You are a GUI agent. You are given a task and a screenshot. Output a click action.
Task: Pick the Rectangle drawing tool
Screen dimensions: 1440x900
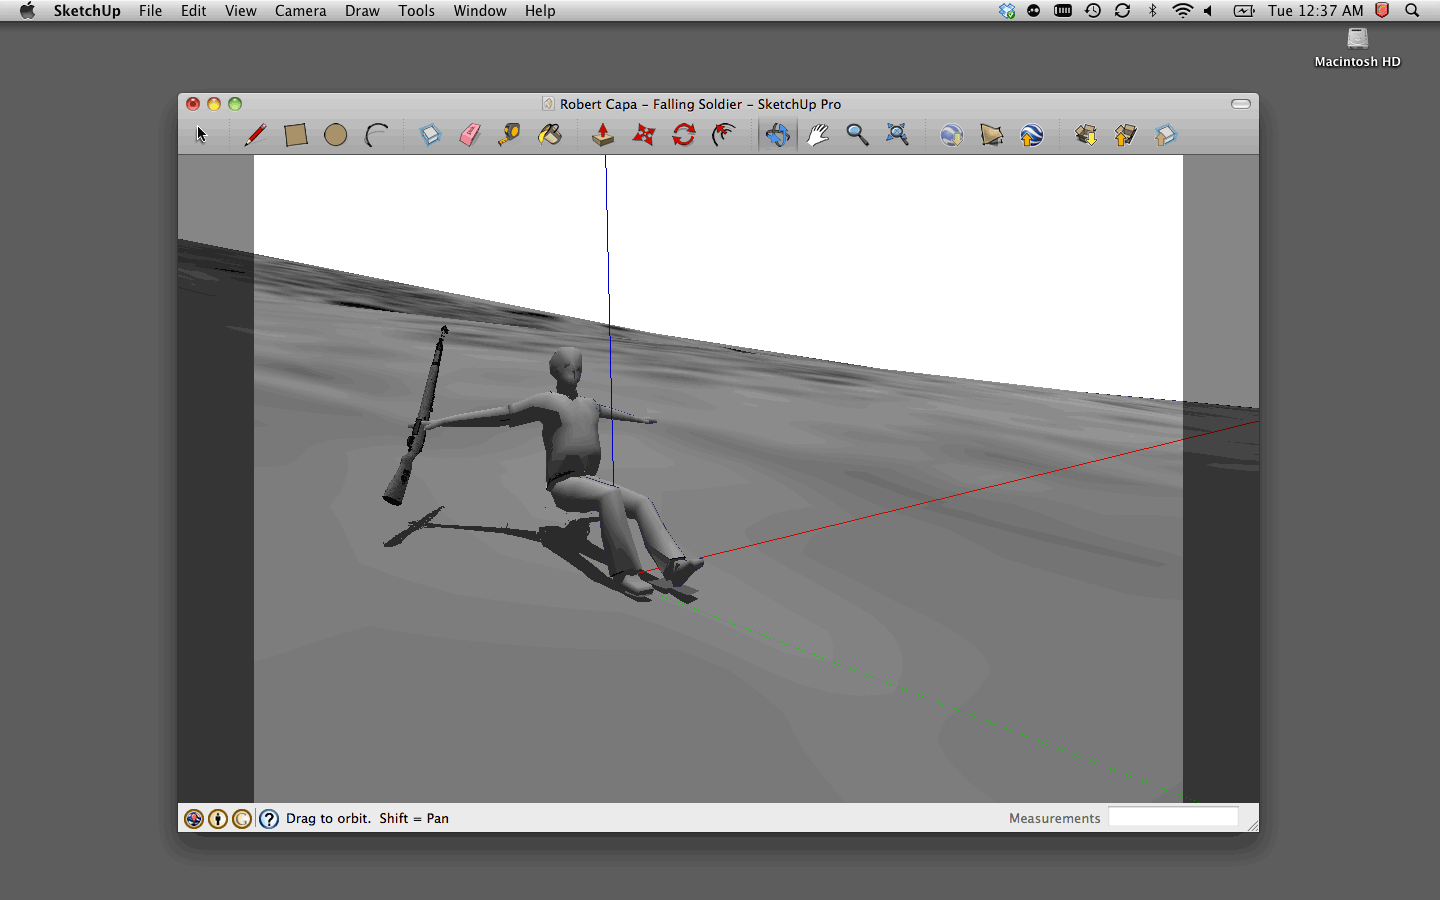point(295,135)
